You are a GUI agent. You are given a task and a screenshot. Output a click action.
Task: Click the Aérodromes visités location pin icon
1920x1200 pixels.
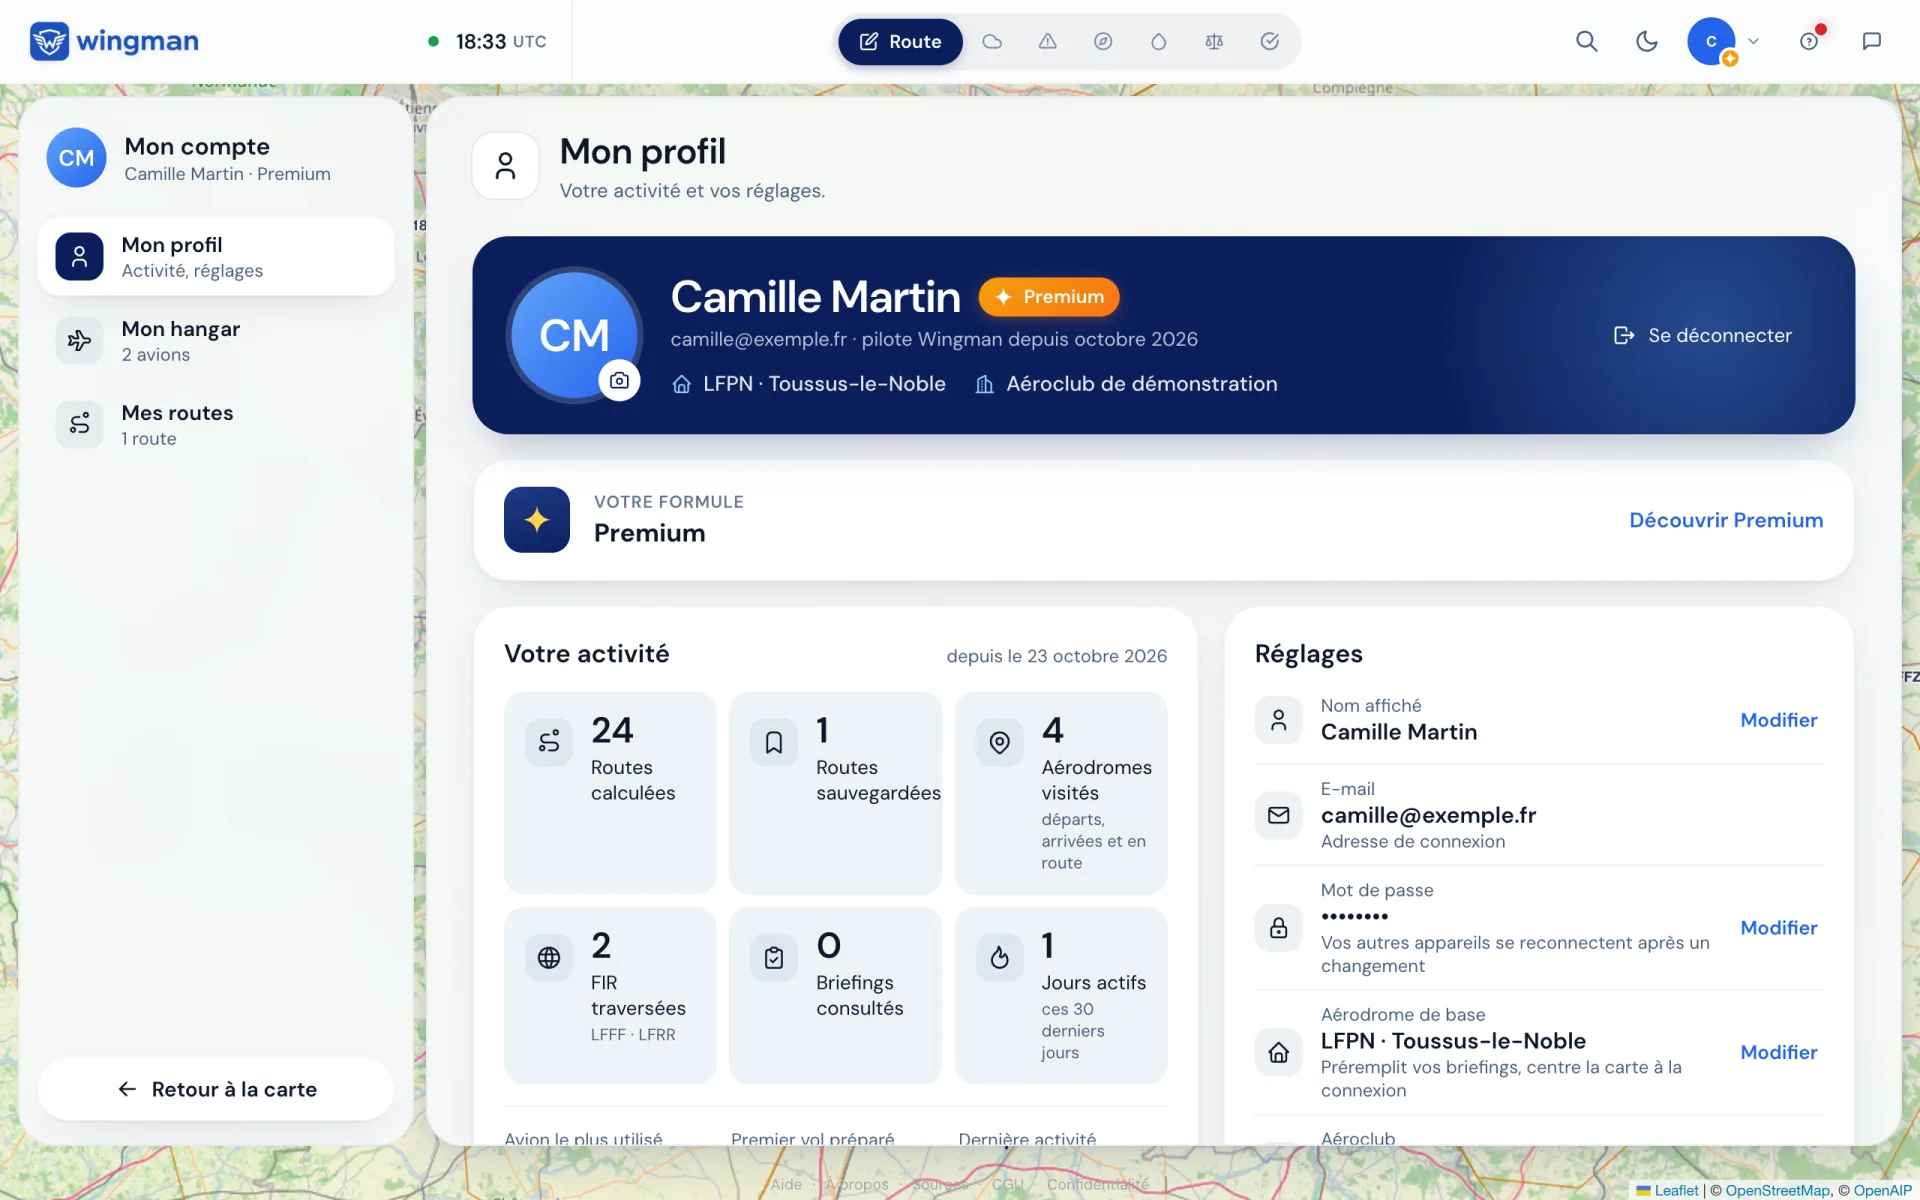click(999, 743)
